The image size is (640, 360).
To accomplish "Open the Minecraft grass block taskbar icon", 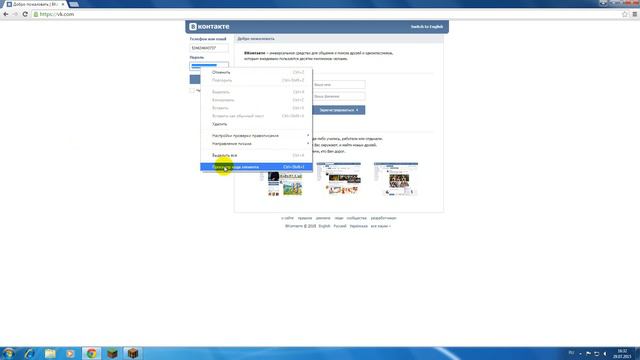I will 112,353.
